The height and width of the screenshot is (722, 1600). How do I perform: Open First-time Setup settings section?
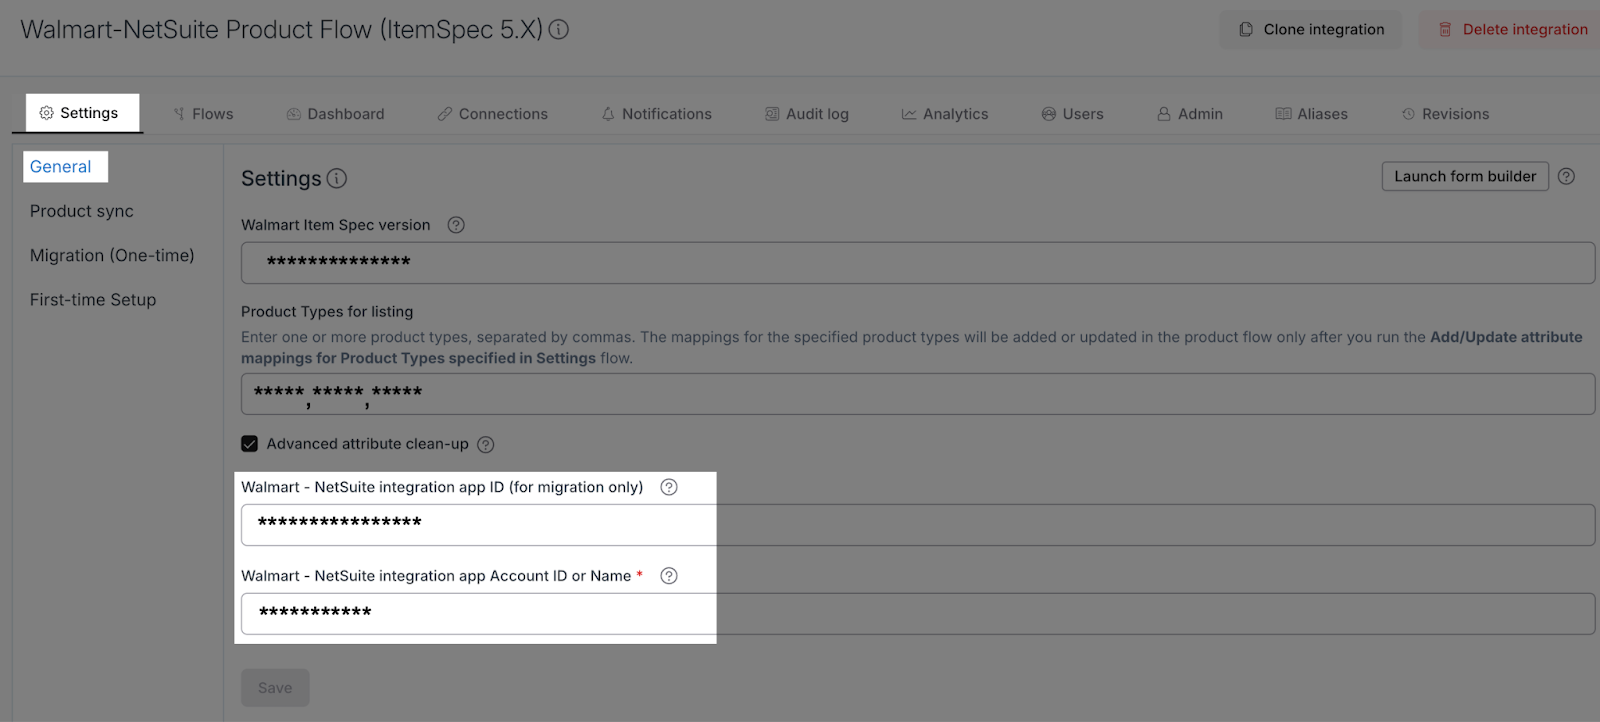93,300
